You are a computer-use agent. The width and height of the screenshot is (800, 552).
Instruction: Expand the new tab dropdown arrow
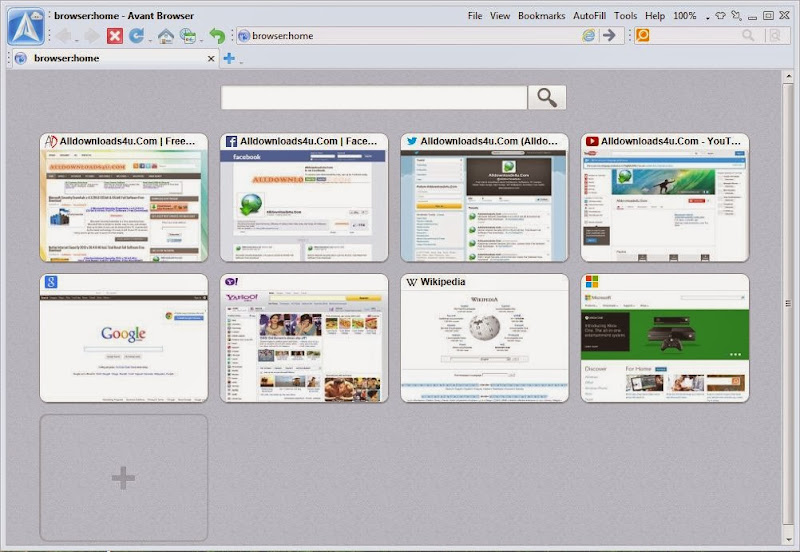point(241,62)
